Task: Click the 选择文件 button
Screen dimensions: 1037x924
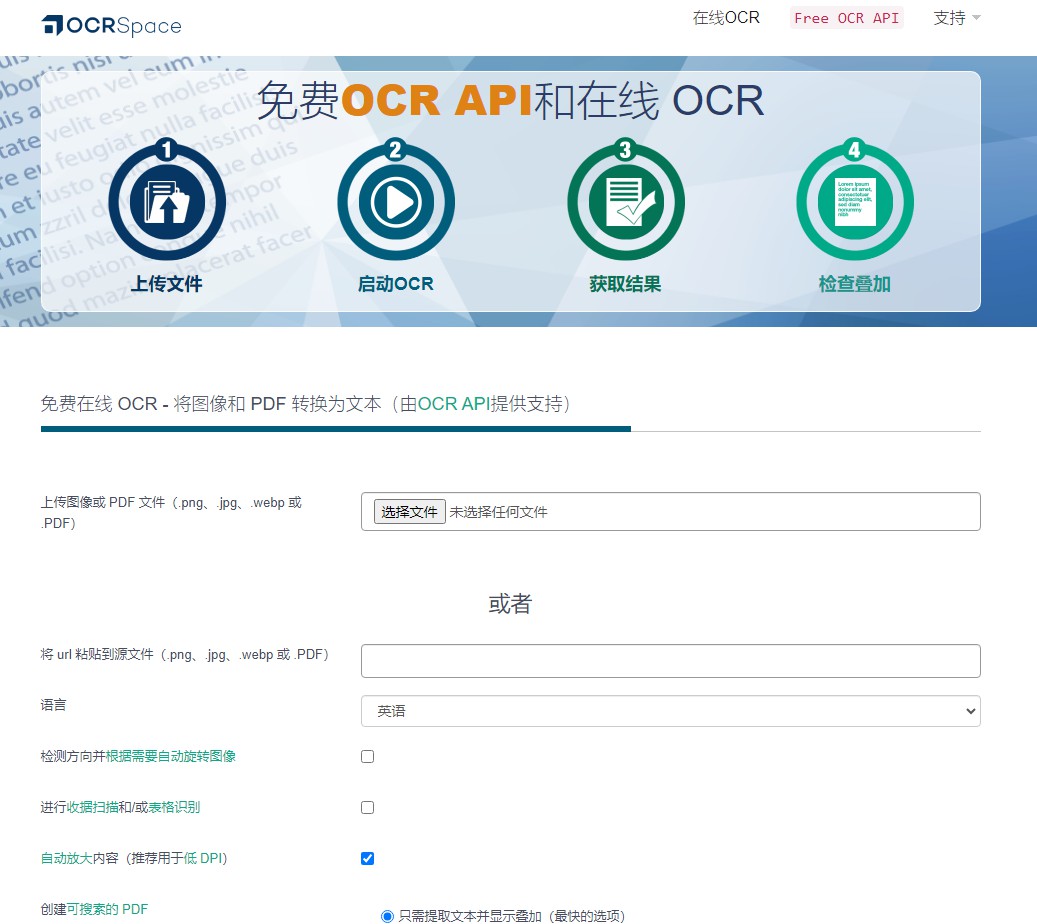Action: (409, 512)
